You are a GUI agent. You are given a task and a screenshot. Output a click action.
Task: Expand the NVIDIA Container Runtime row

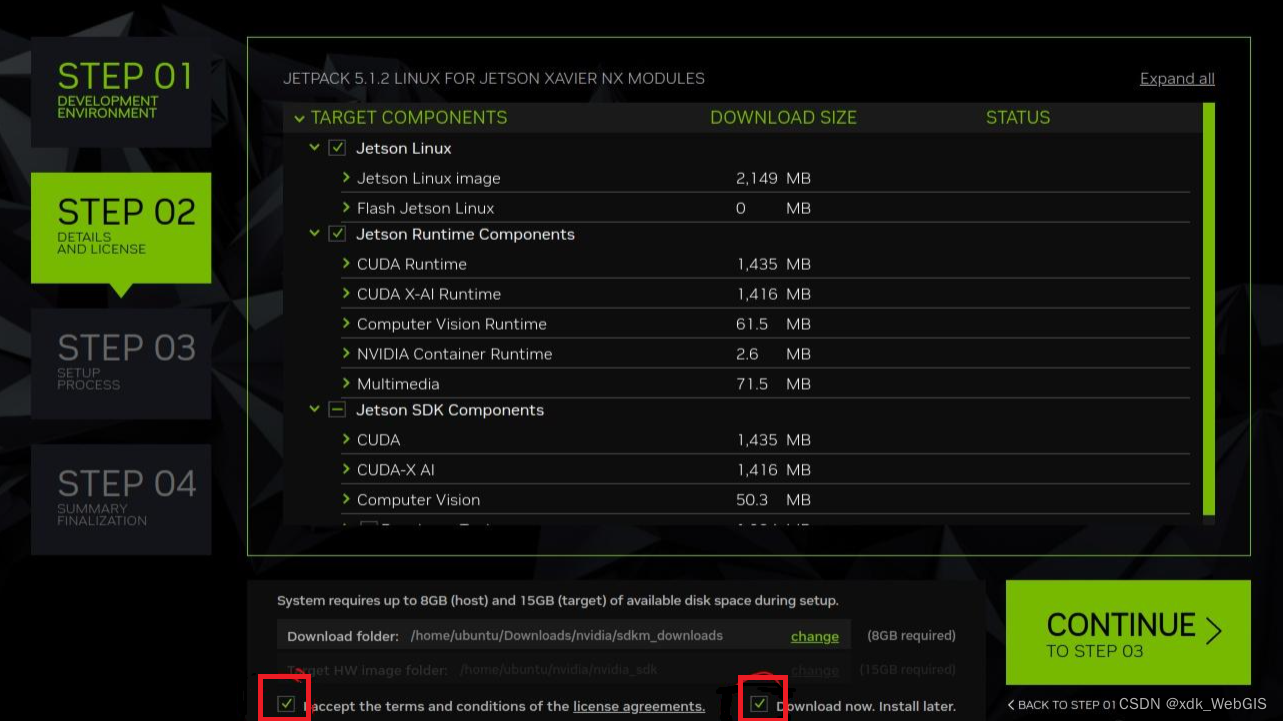coord(346,354)
